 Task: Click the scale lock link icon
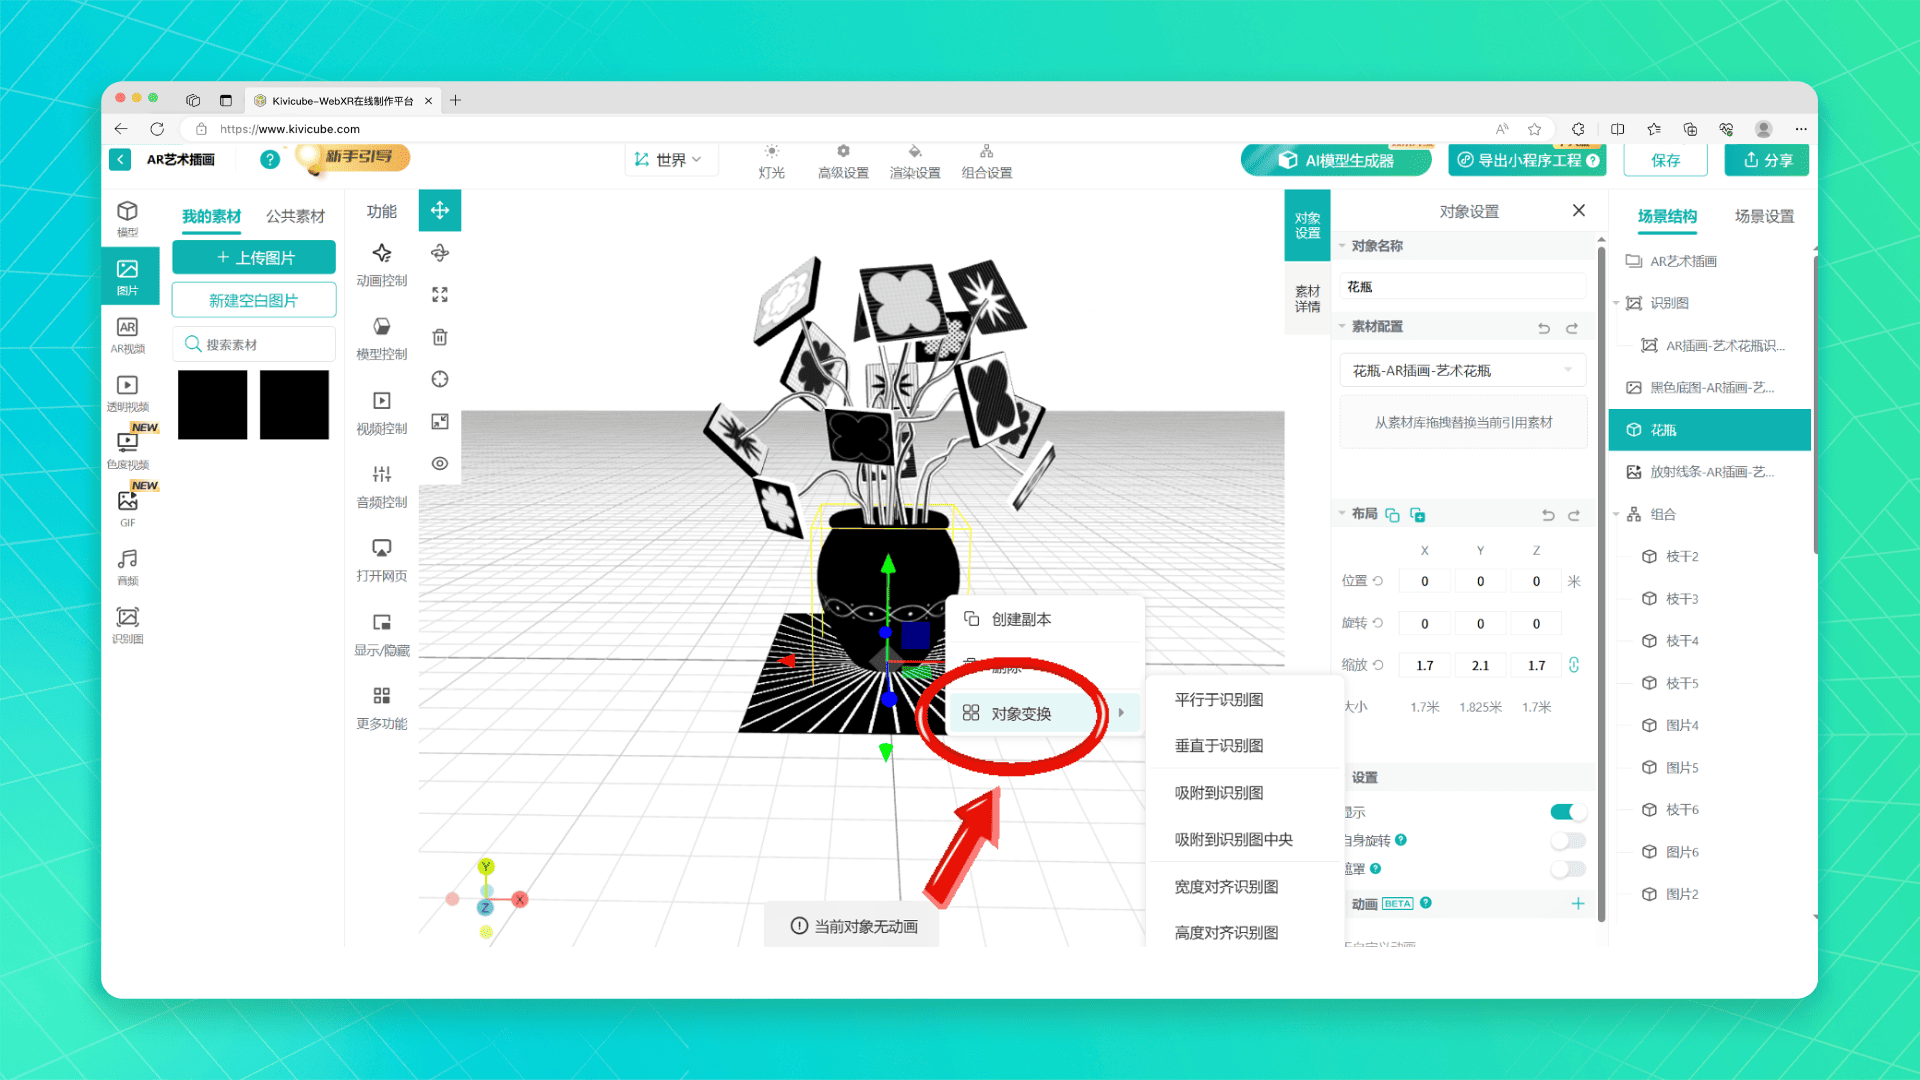(1573, 665)
